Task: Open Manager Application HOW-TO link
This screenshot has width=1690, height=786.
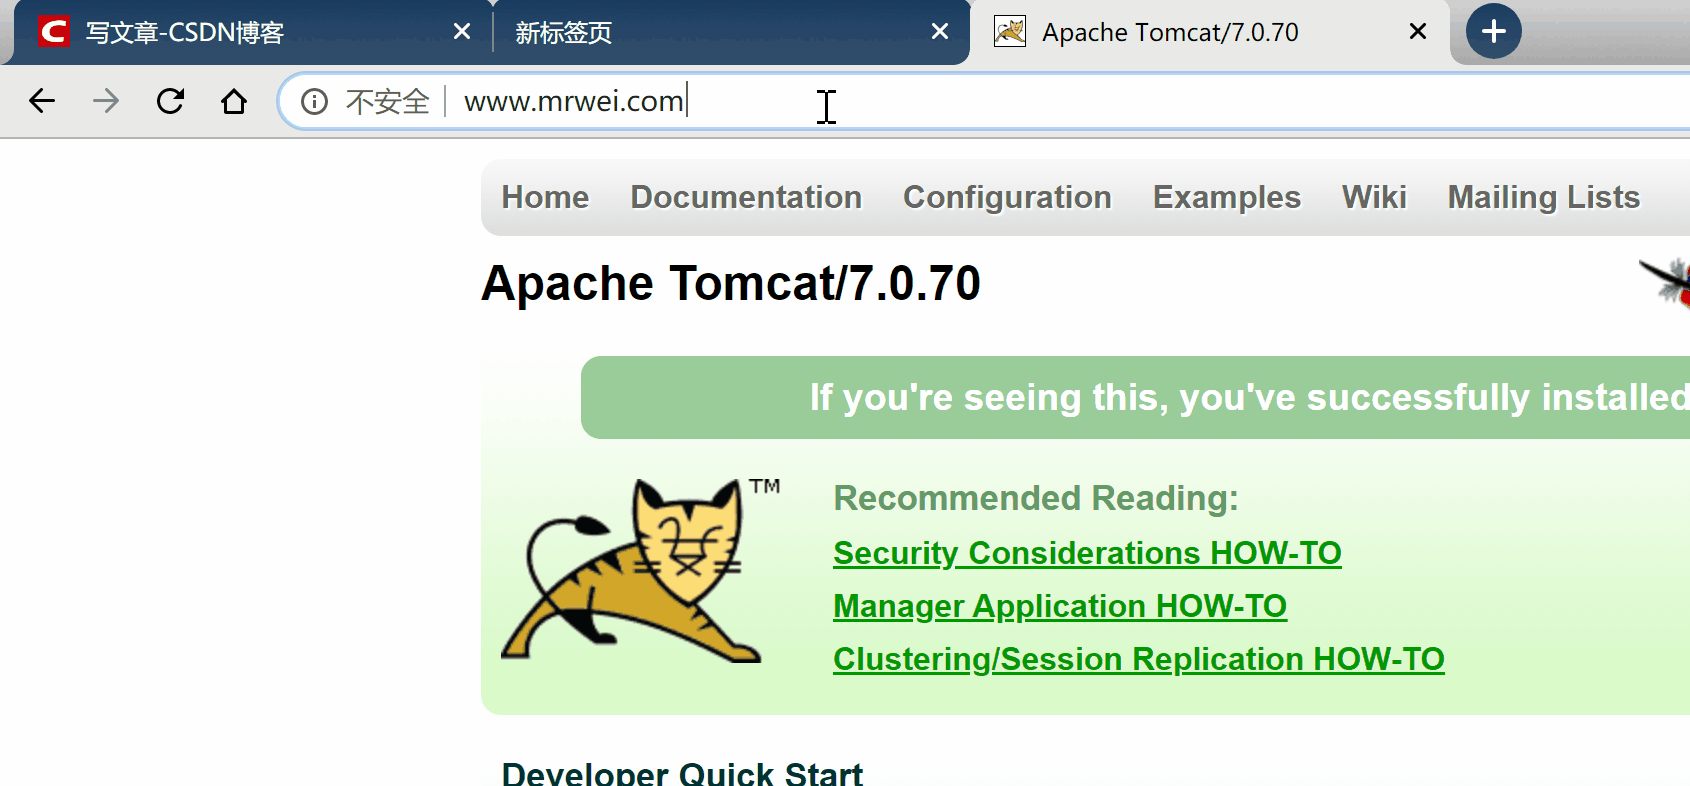Action: (x=1060, y=606)
